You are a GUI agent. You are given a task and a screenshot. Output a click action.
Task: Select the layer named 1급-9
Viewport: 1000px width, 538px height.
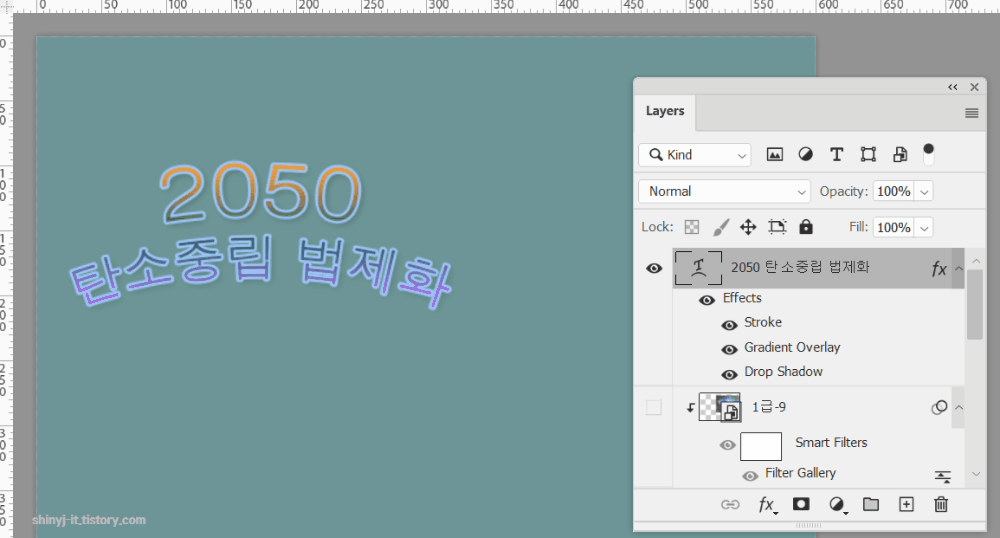pyautogui.click(x=768, y=407)
